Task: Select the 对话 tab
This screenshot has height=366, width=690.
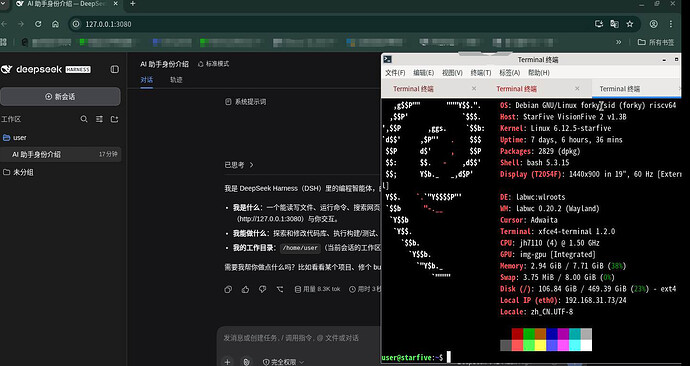Action: (x=147, y=80)
